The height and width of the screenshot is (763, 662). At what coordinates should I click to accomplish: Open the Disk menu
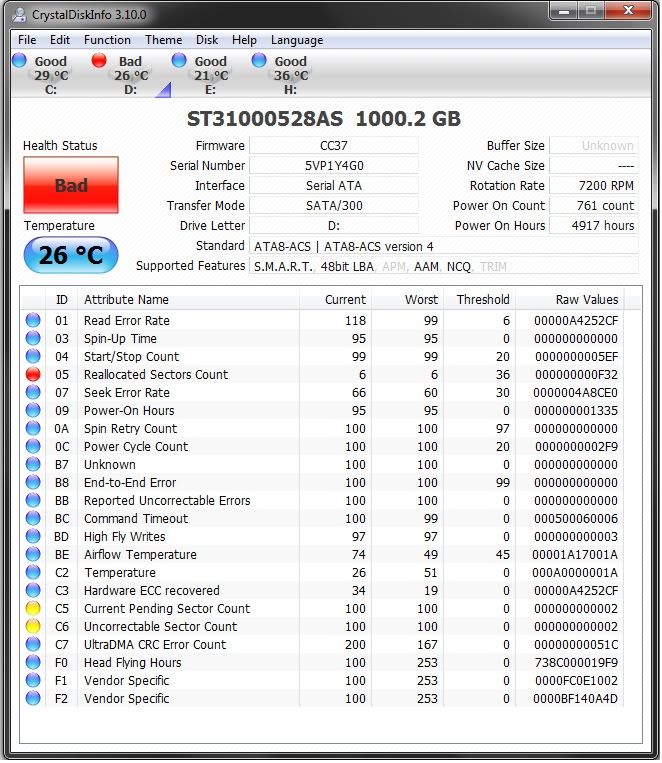207,40
